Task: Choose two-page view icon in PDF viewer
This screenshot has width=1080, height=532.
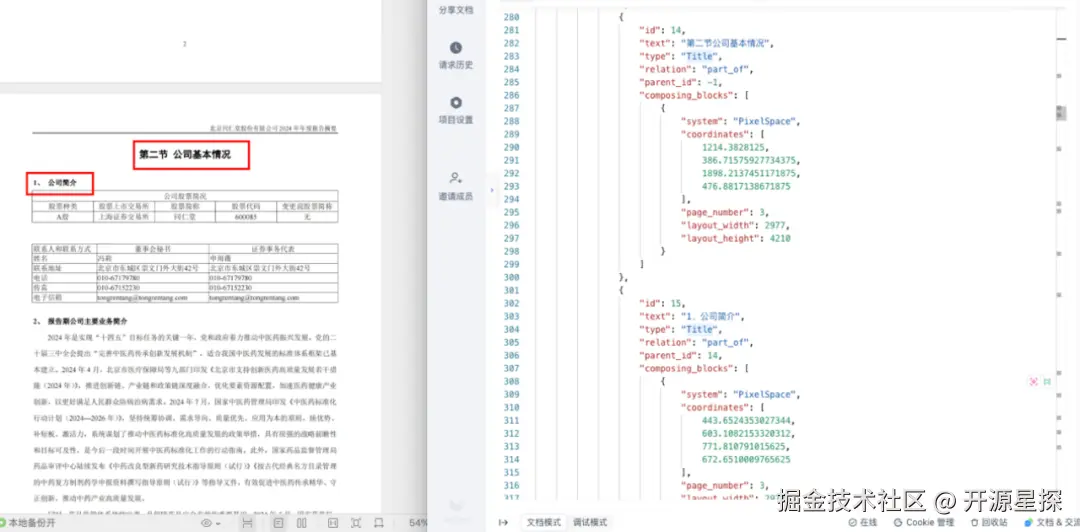Action: (x=301, y=523)
